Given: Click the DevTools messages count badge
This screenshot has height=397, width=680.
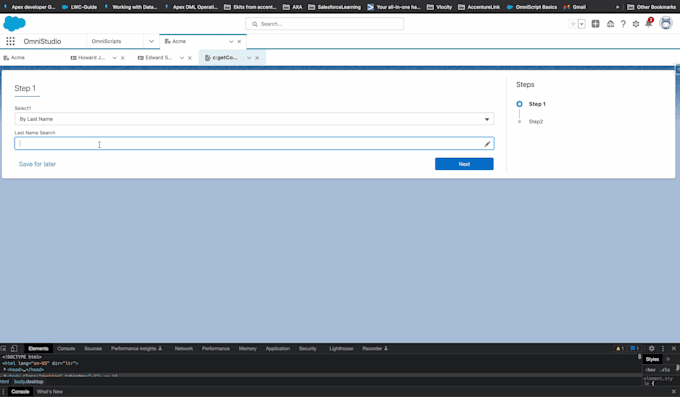Looking at the screenshot, I should pyautogui.click(x=634, y=348).
